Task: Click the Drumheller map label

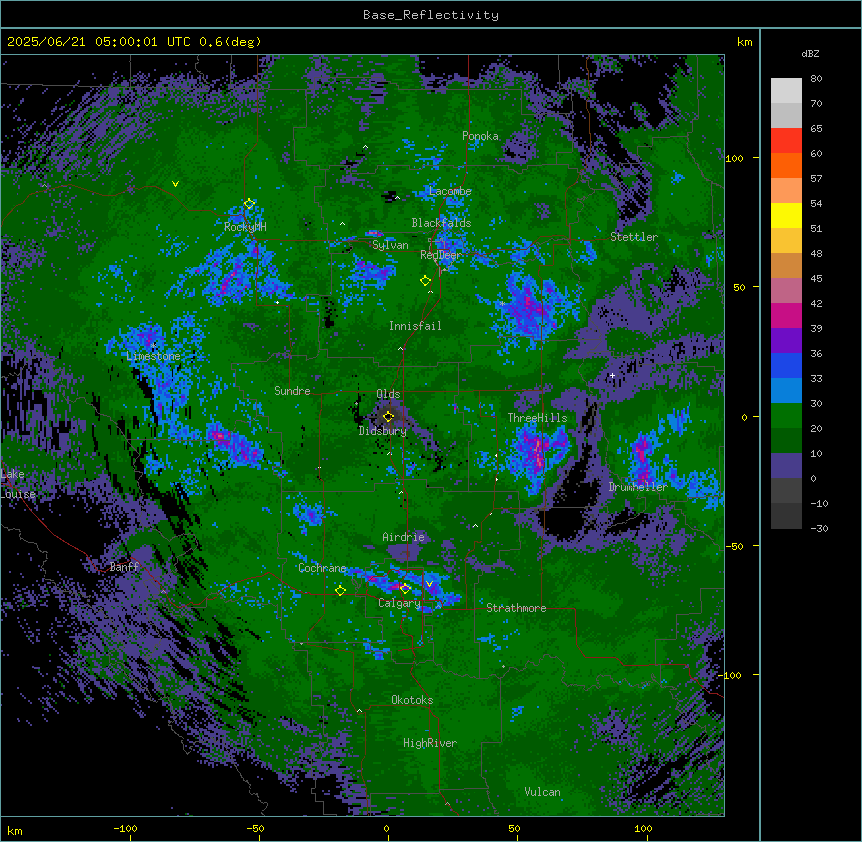Action: coord(638,487)
